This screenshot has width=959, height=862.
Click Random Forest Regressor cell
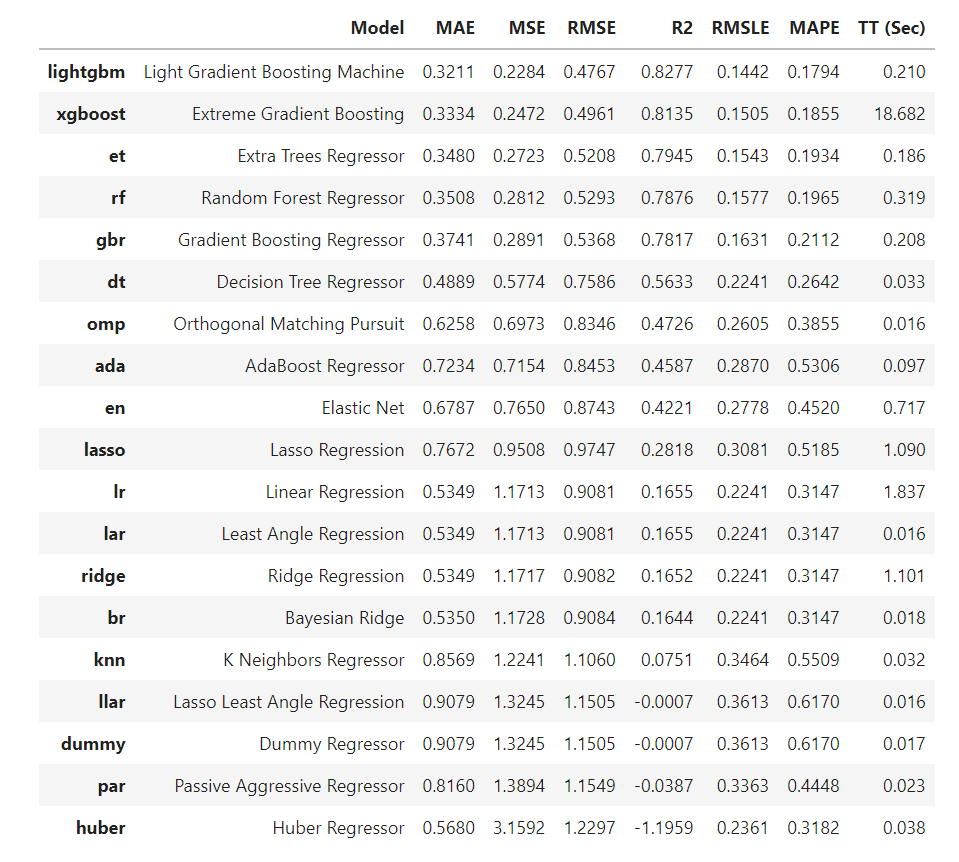point(303,198)
